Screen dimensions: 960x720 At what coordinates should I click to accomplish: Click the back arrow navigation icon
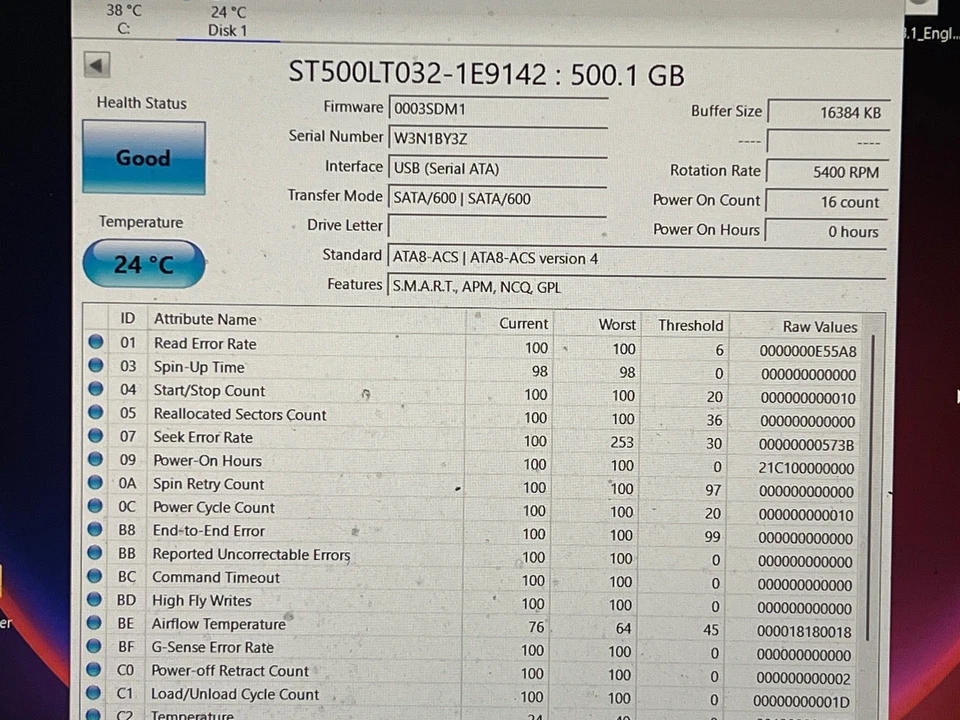95,64
